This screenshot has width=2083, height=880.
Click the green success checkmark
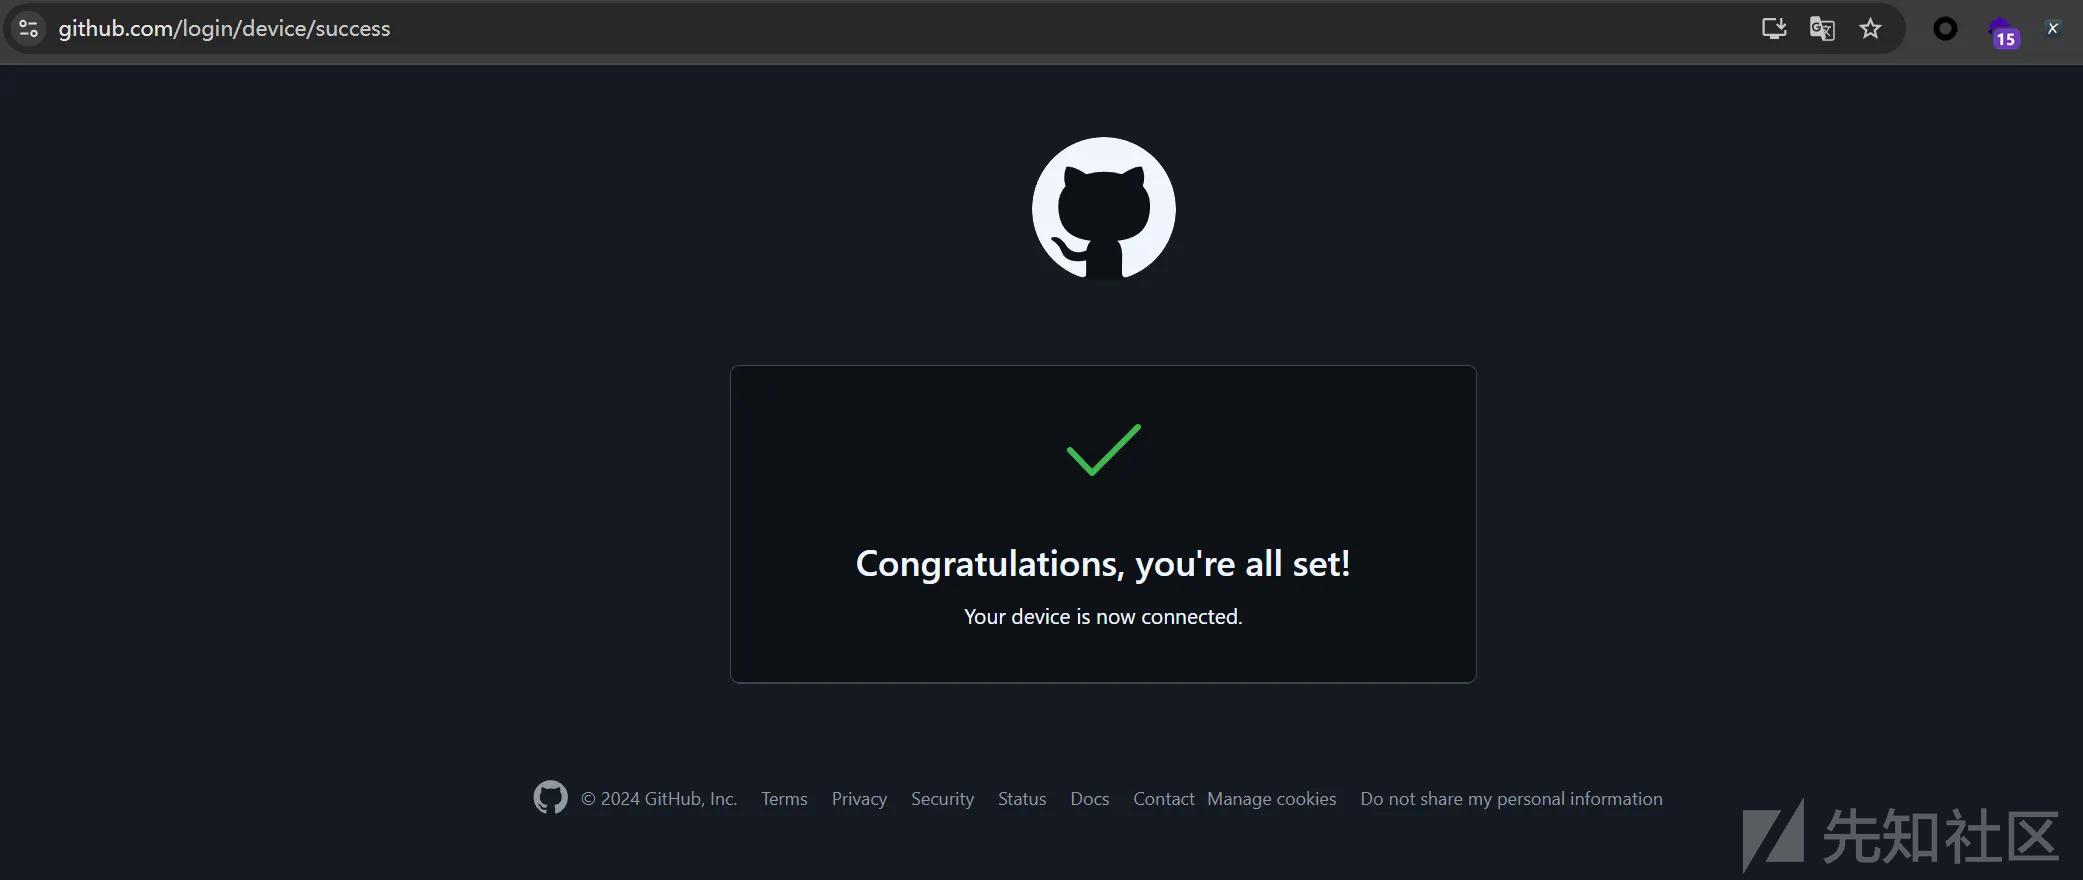coord(1103,450)
